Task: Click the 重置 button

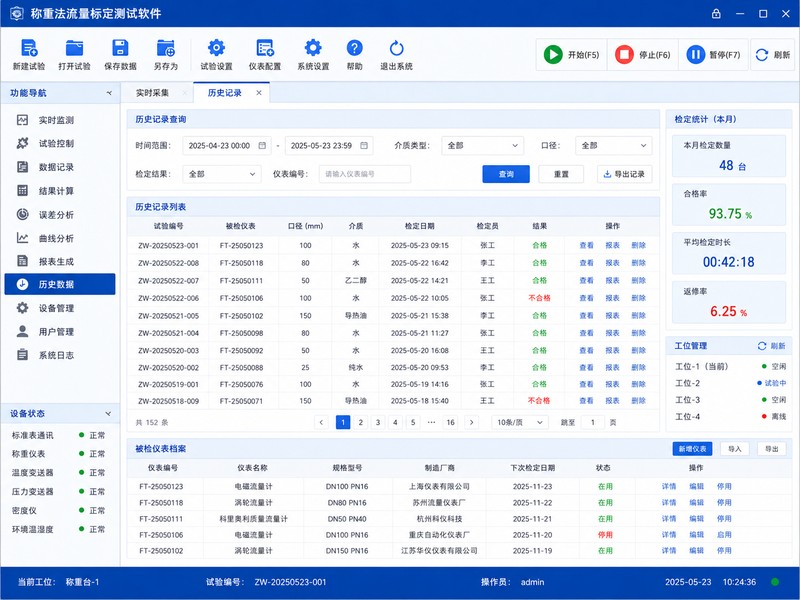Action: coord(561,174)
